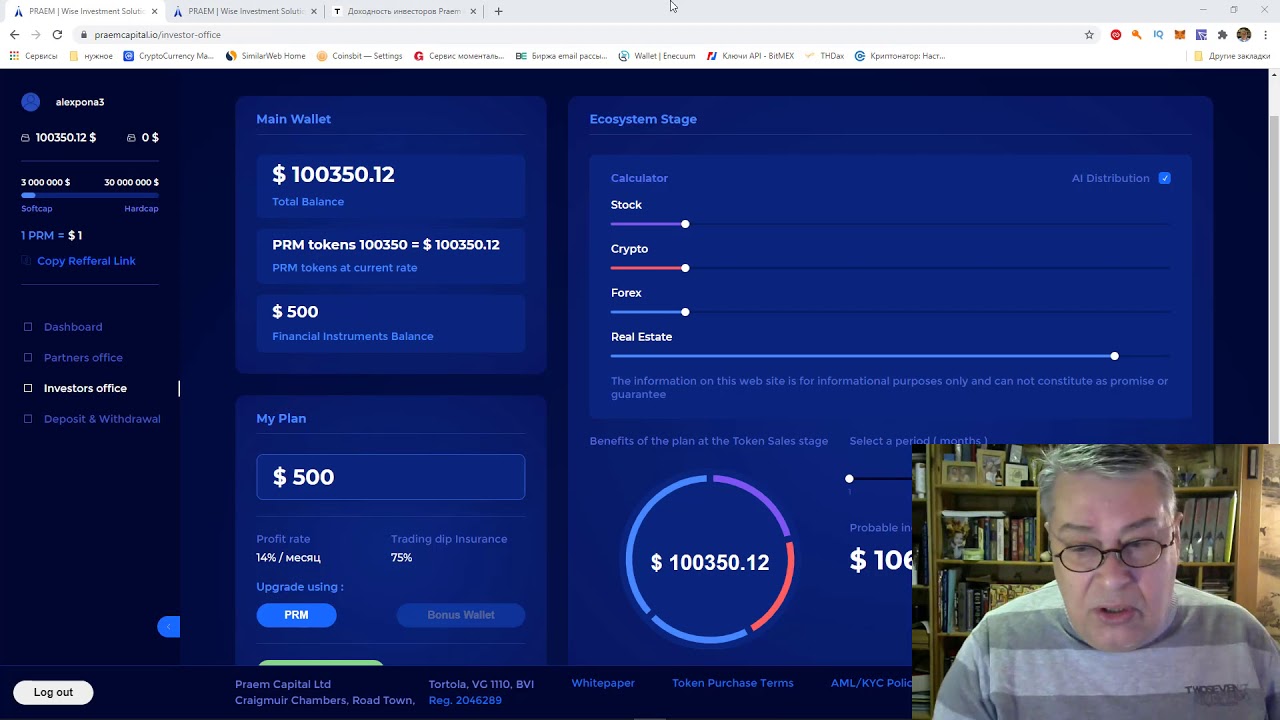Click the Real Estate slider handle
This screenshot has height=720, width=1280.
1114,356
